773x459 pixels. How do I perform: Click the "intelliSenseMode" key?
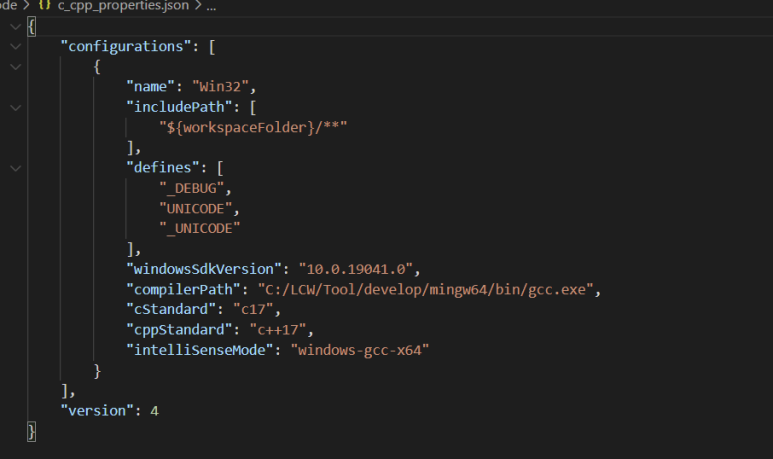200,351
